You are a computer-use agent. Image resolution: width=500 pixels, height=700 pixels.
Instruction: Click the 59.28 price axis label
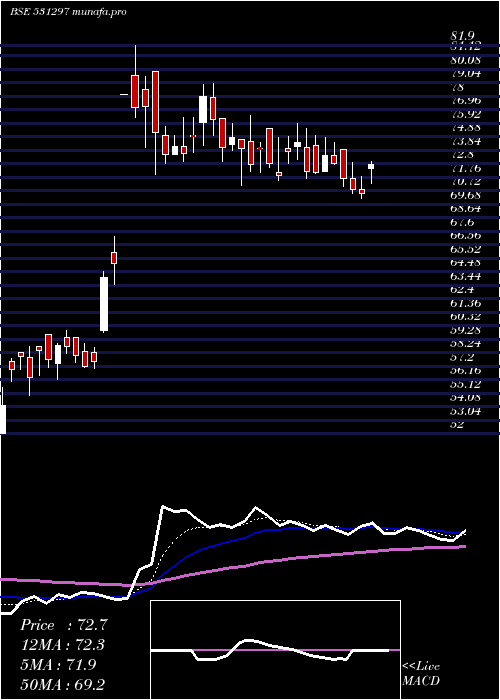(466, 330)
